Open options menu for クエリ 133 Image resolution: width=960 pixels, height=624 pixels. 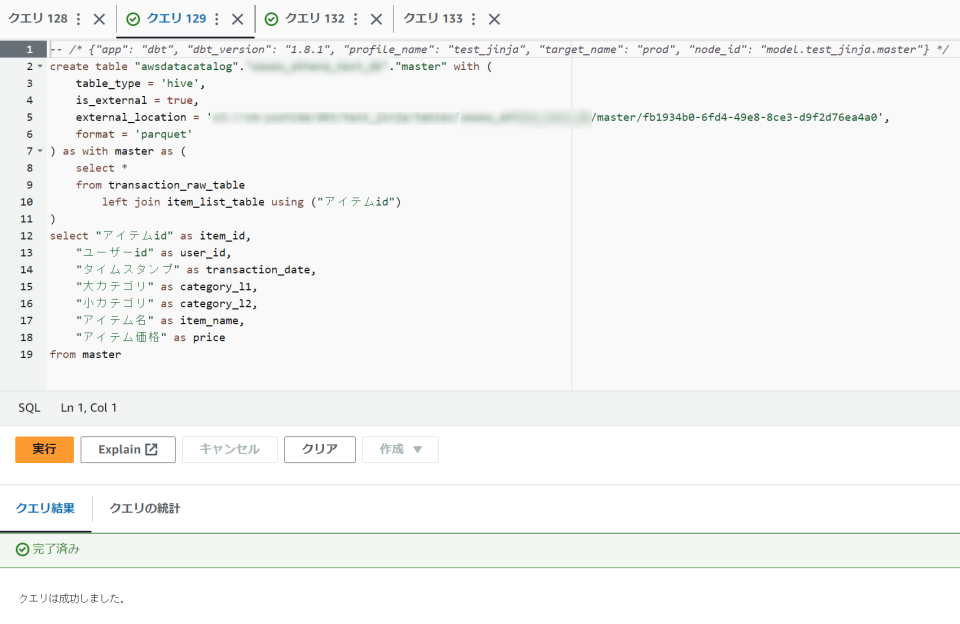click(473, 19)
